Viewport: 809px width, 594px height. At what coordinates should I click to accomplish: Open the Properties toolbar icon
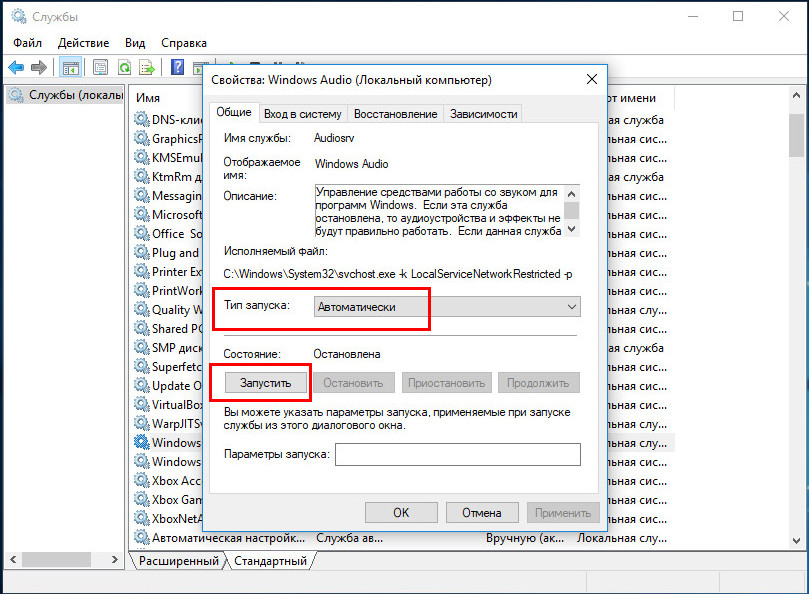(101, 67)
